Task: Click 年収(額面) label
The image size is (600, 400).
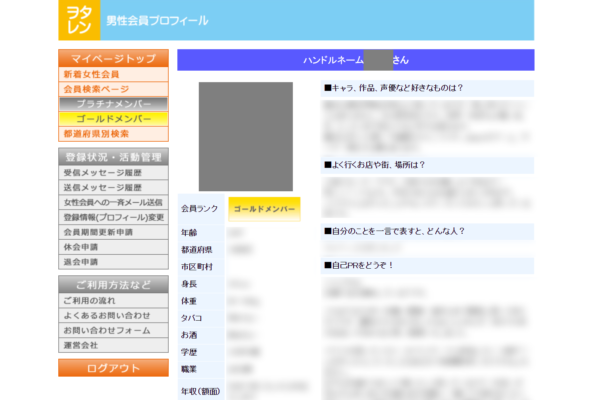Action: (201, 391)
